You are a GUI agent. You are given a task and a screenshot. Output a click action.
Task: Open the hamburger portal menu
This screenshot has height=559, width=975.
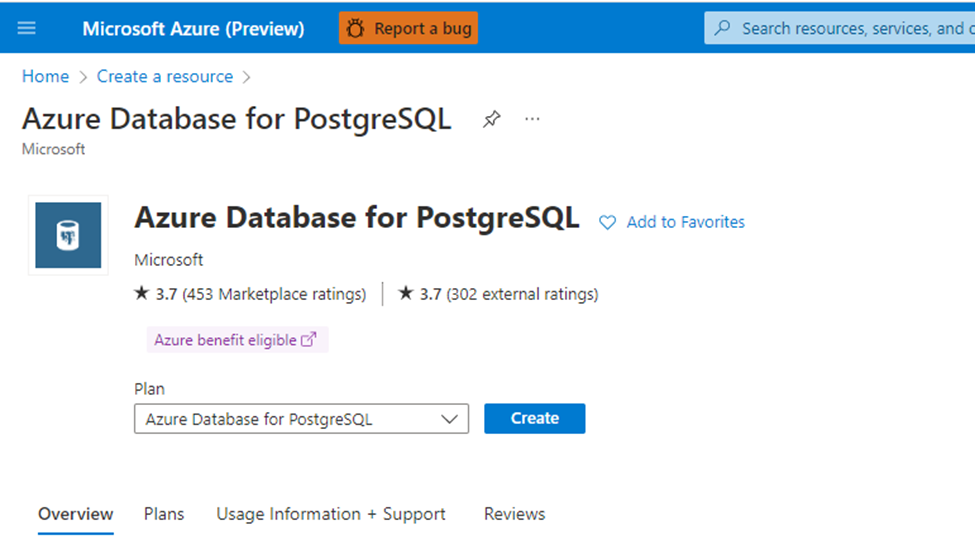[27, 28]
